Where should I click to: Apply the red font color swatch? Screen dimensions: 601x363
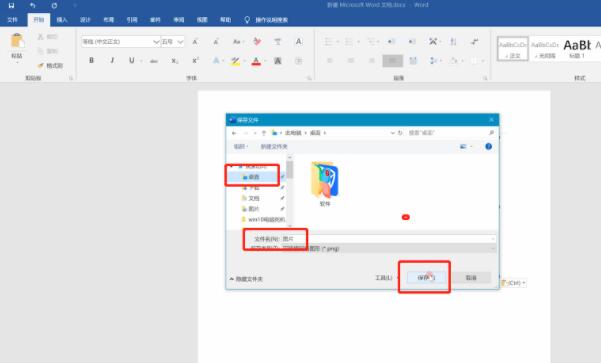pos(256,61)
